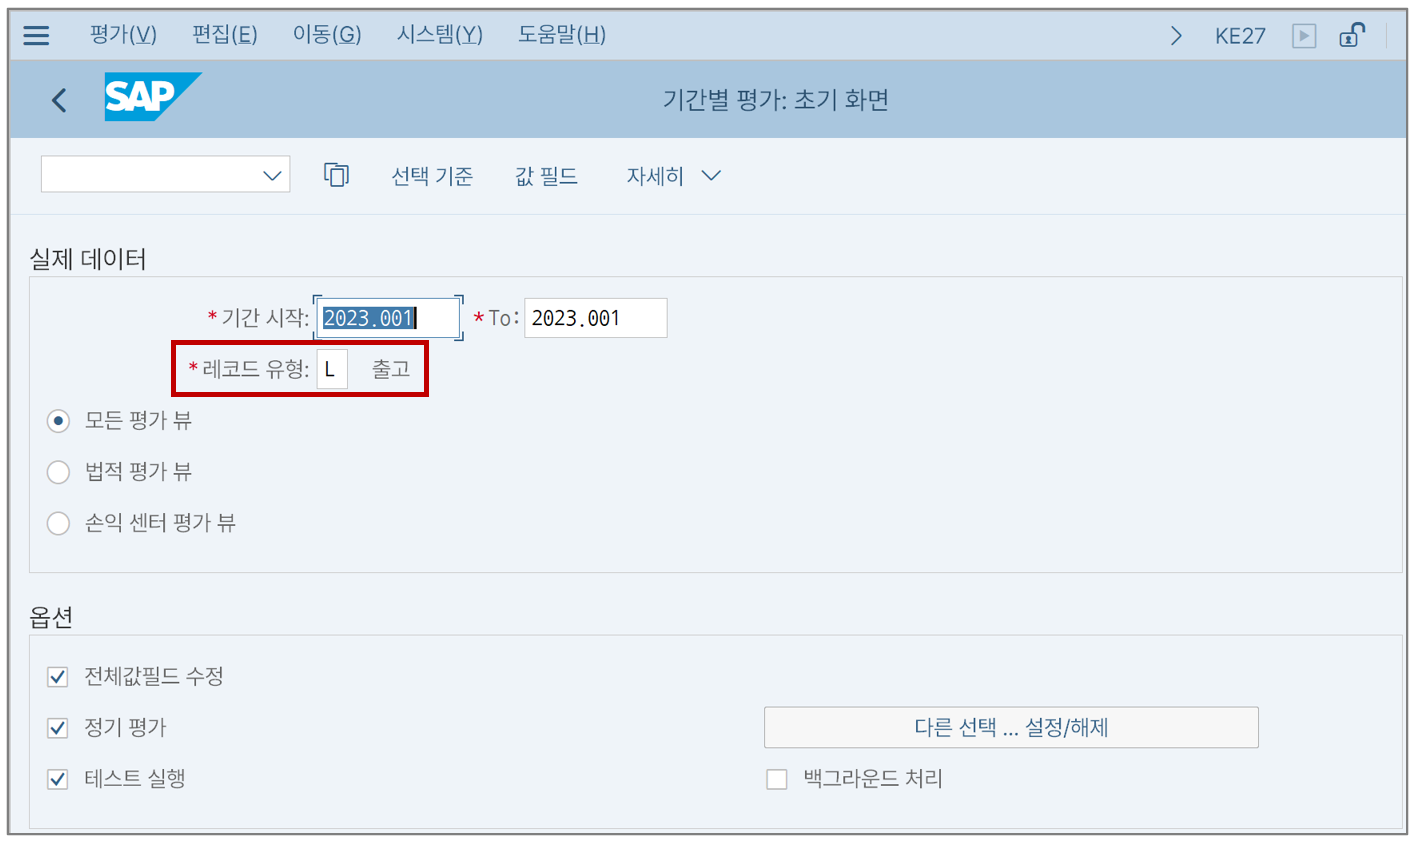Click the copy variant icon in toolbar
Viewport: 1414px width, 842px height.
(336, 175)
